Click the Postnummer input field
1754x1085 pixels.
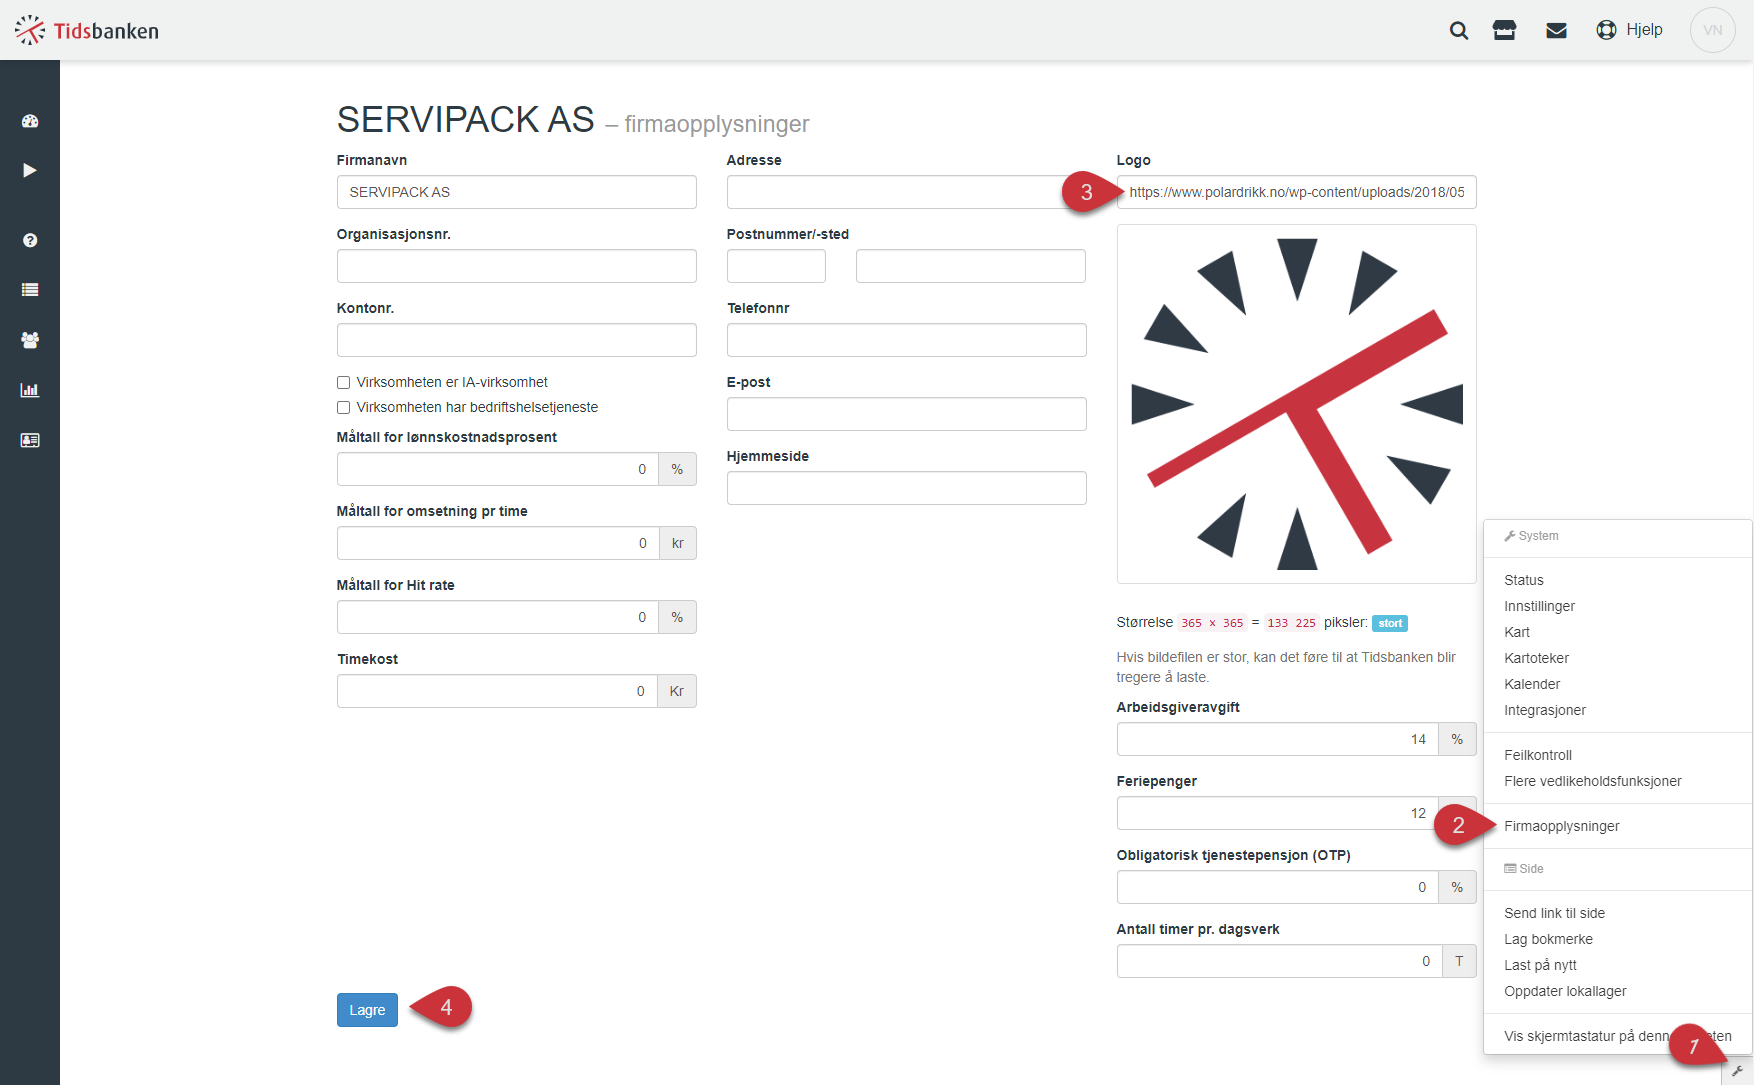click(x=776, y=266)
